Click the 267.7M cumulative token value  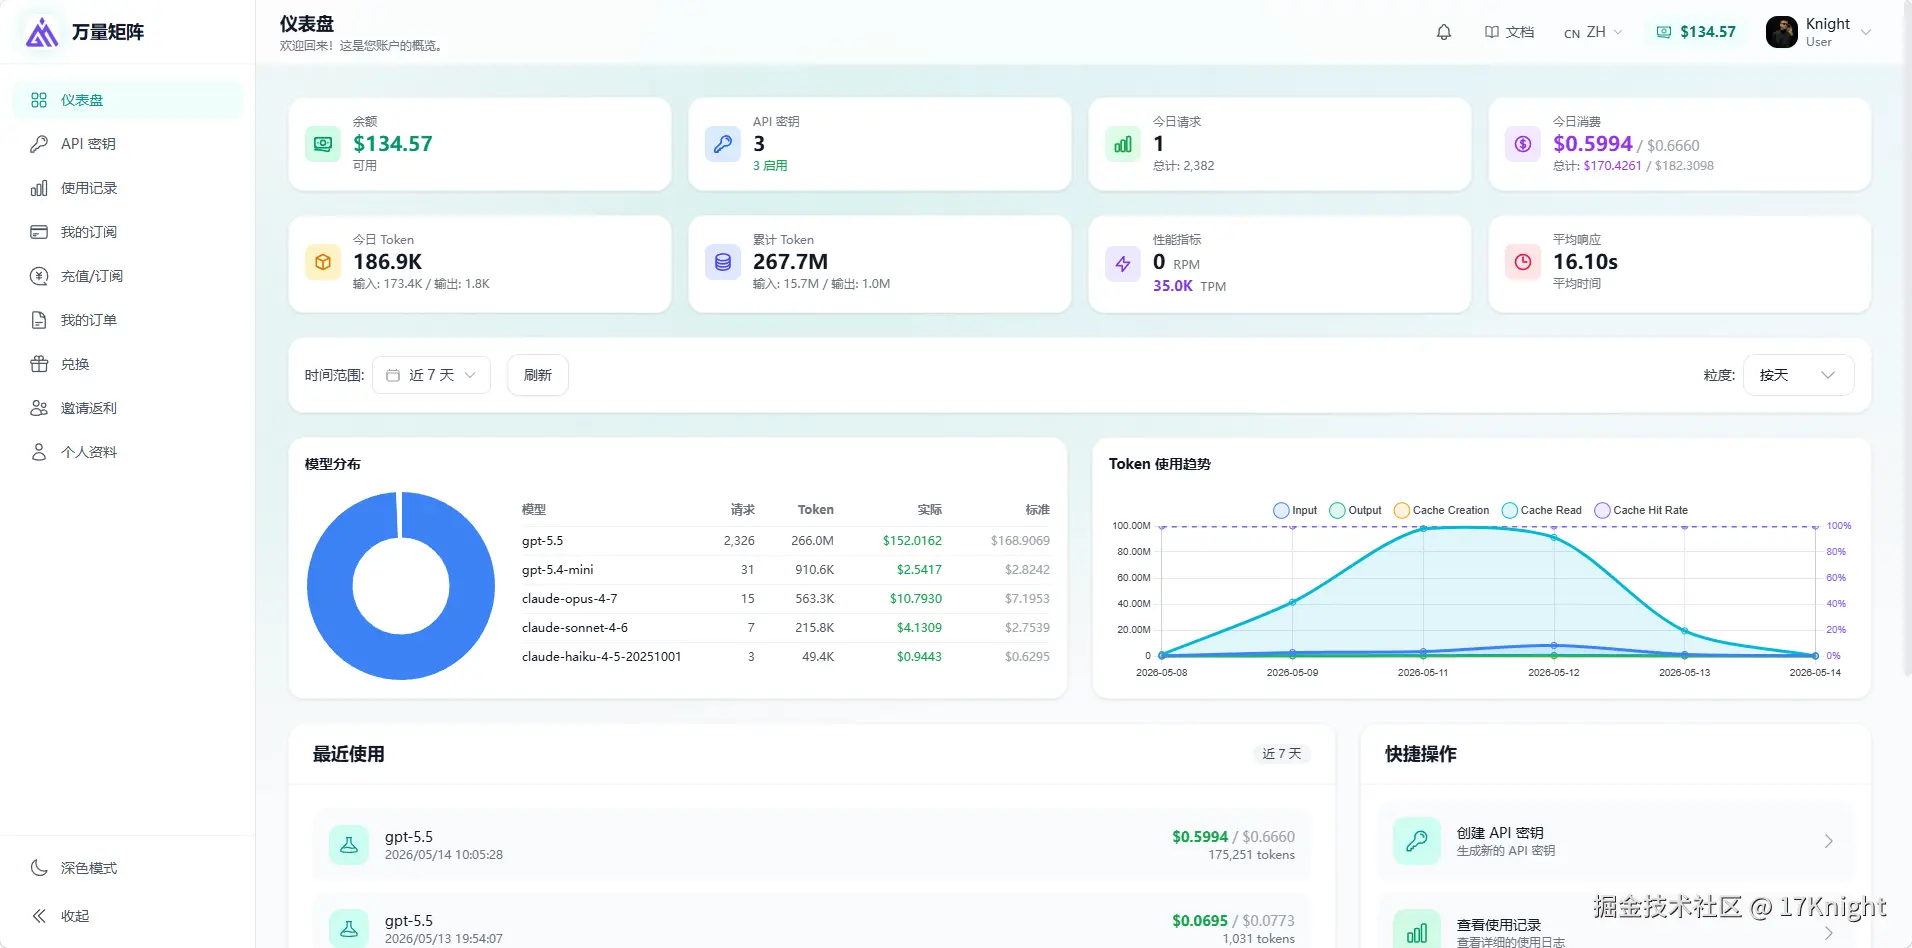[x=790, y=262]
